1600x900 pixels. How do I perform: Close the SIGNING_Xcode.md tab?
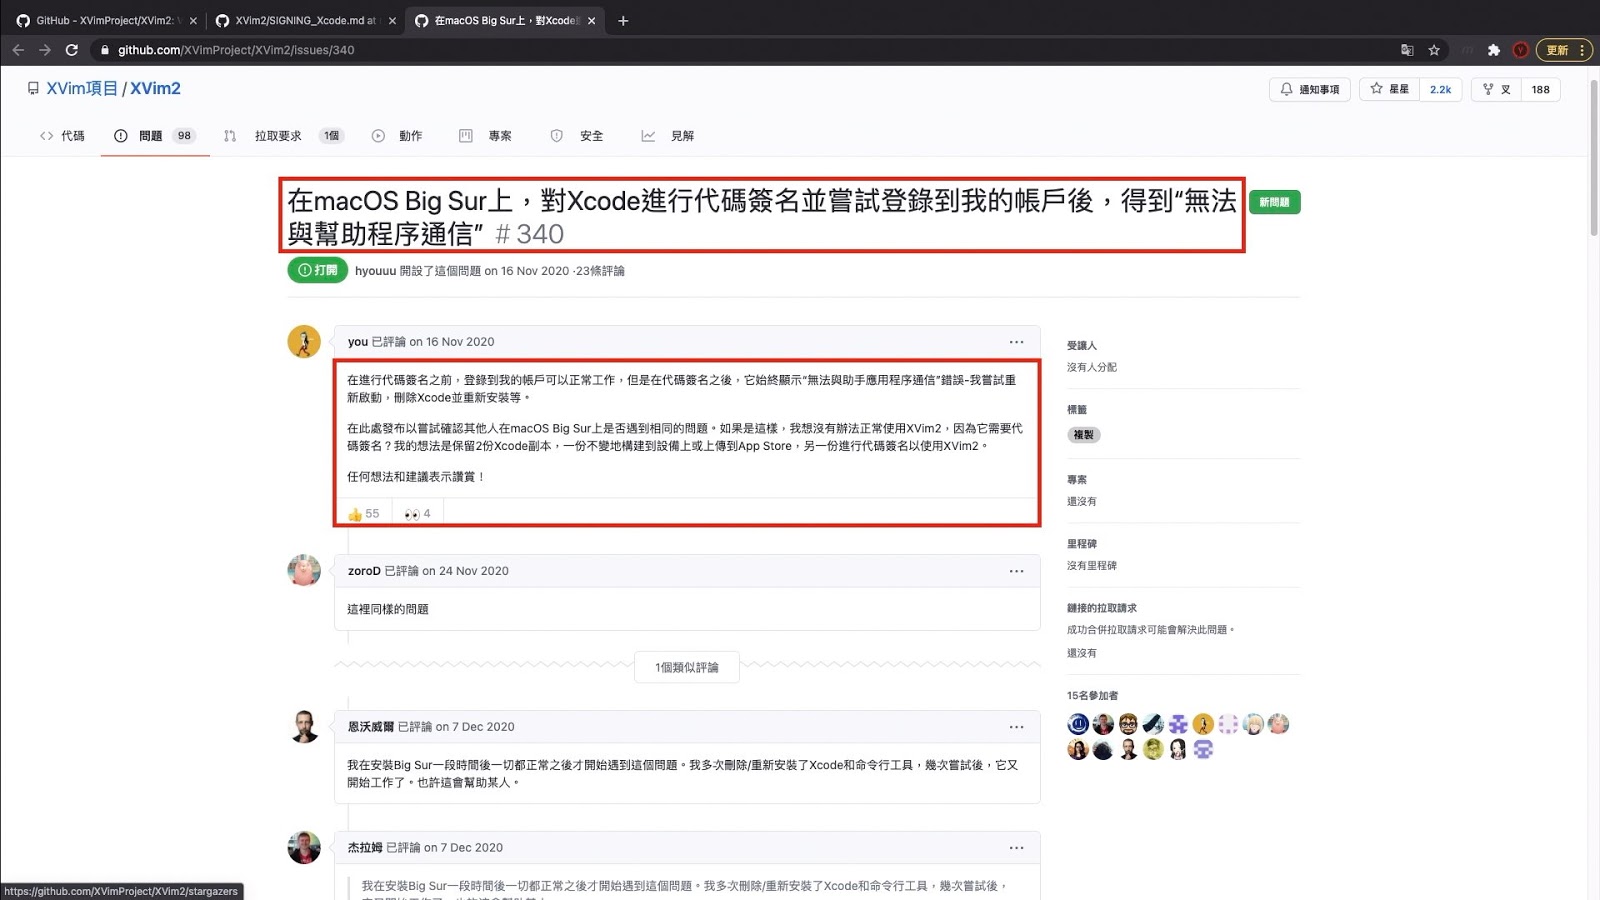coord(392,20)
